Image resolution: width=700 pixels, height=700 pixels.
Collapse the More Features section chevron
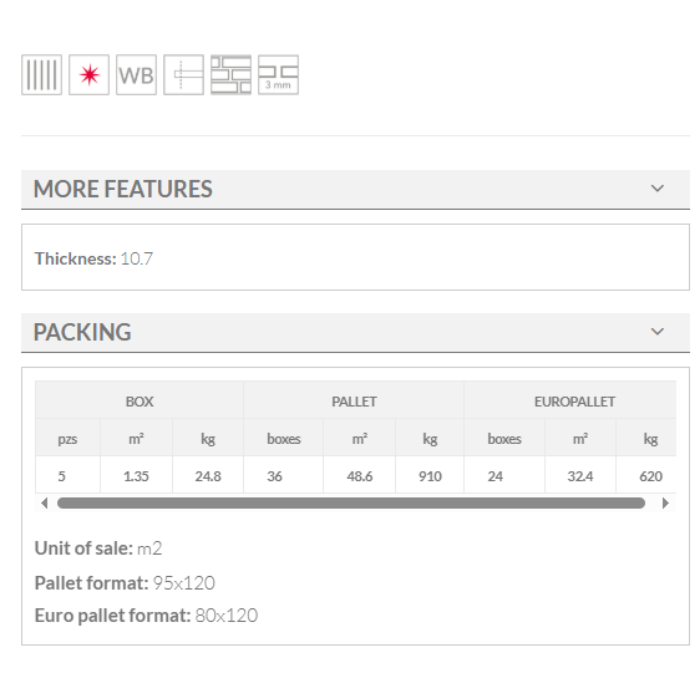click(657, 188)
